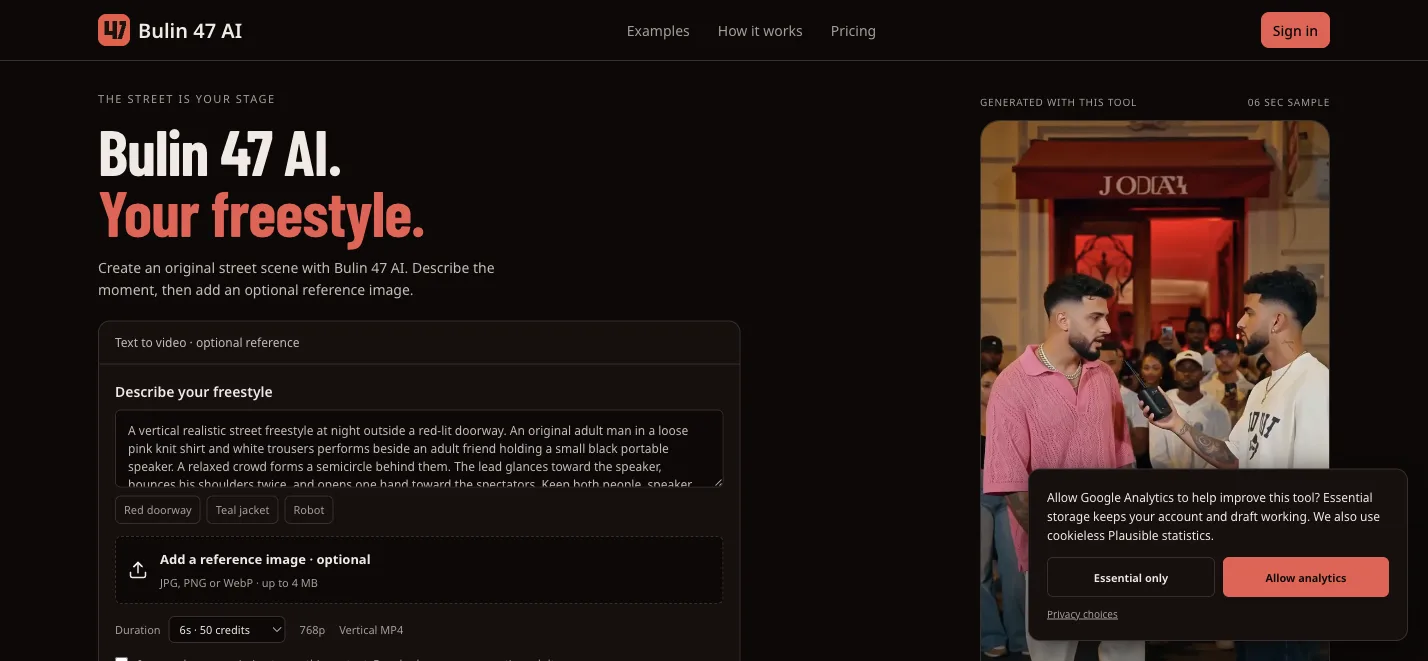1428x661 pixels.
Task: Click "THE STREET IS YOUR STAGE" tagline
Action: pos(186,99)
